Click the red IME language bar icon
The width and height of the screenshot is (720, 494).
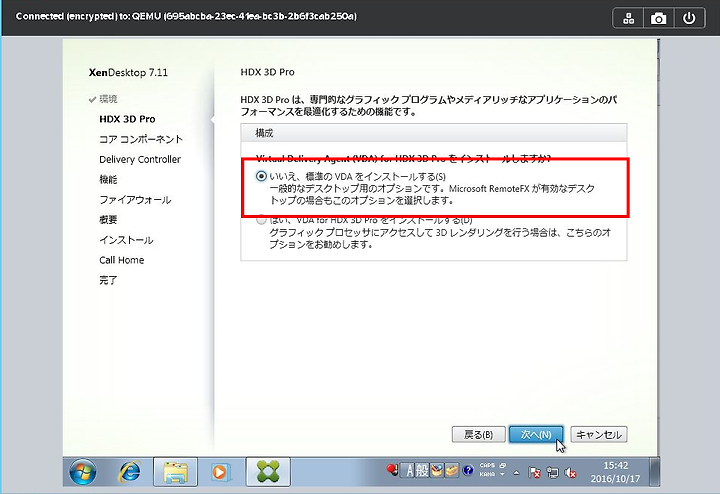click(x=392, y=470)
